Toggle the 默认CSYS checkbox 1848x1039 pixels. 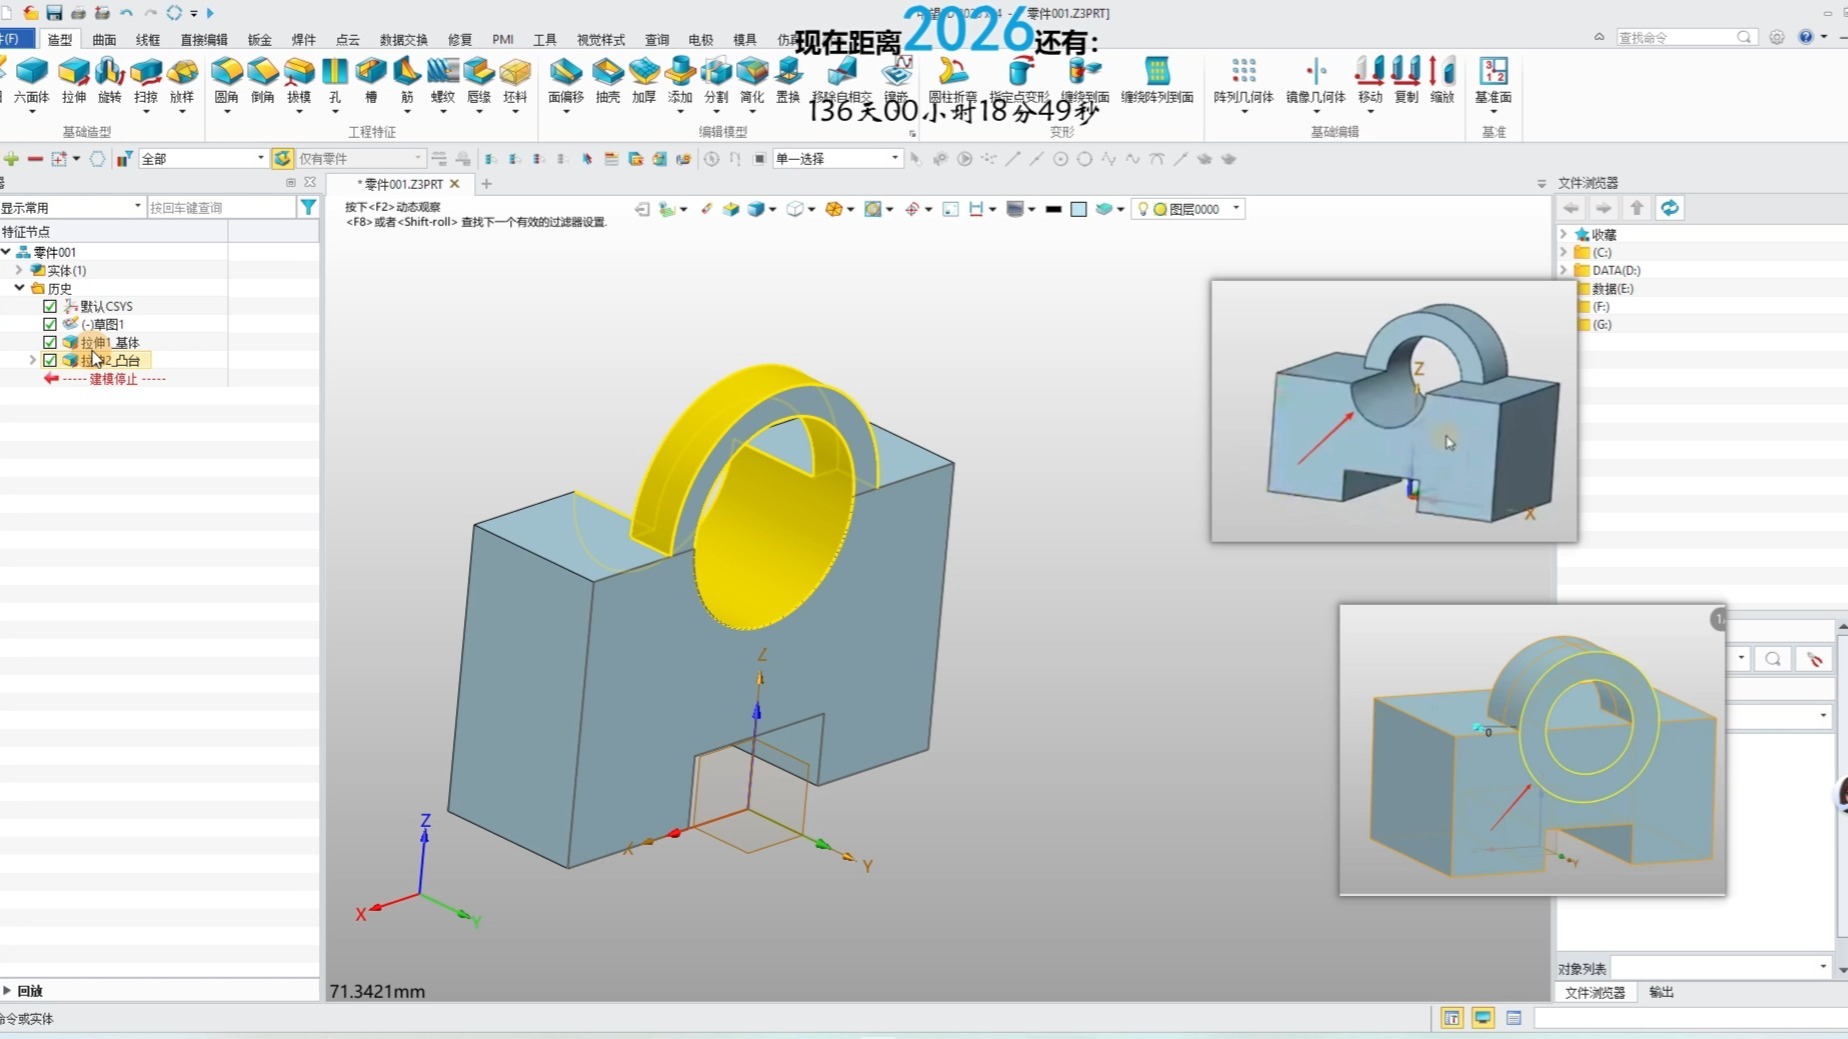[50, 306]
